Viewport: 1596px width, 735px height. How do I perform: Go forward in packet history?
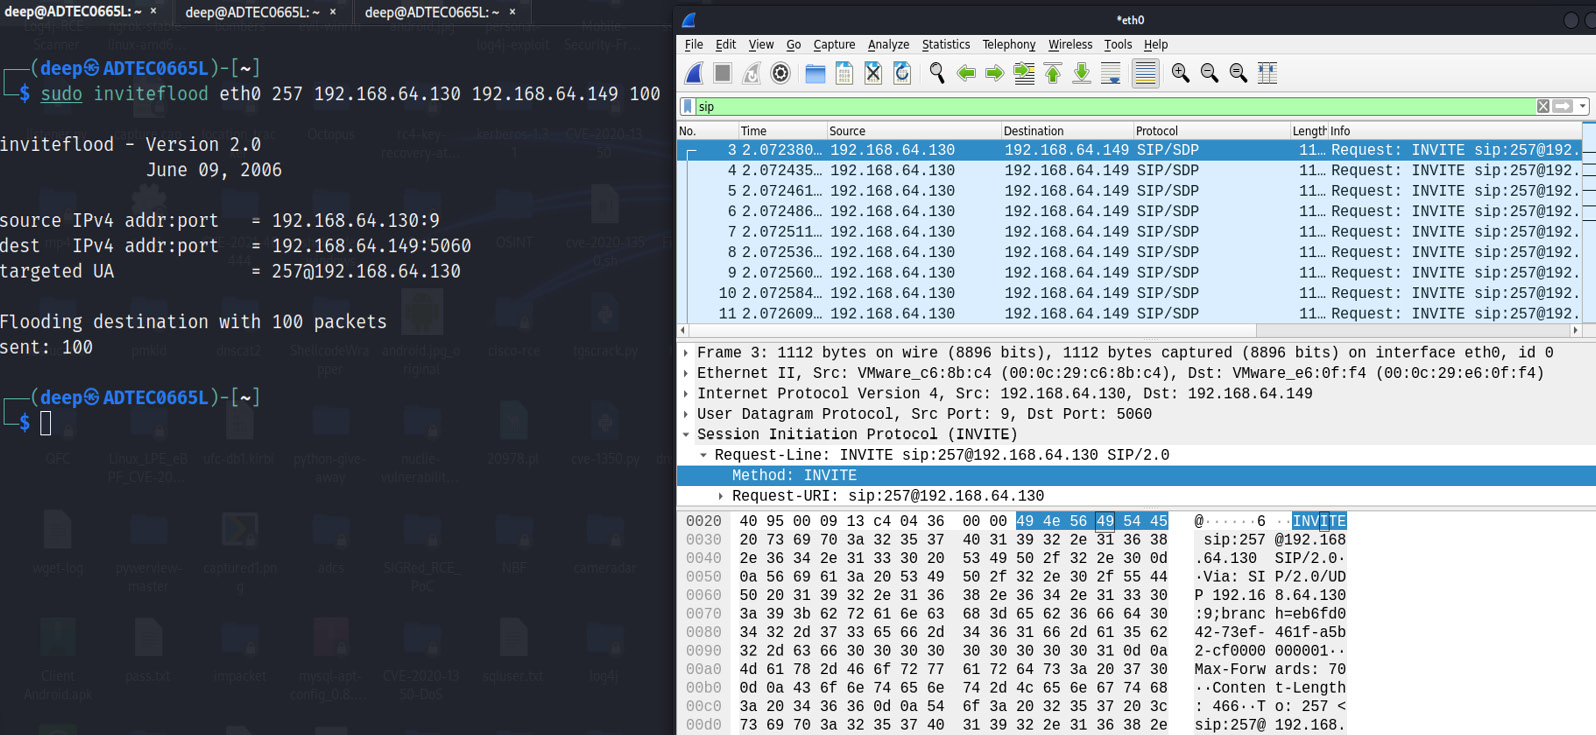[x=995, y=73]
